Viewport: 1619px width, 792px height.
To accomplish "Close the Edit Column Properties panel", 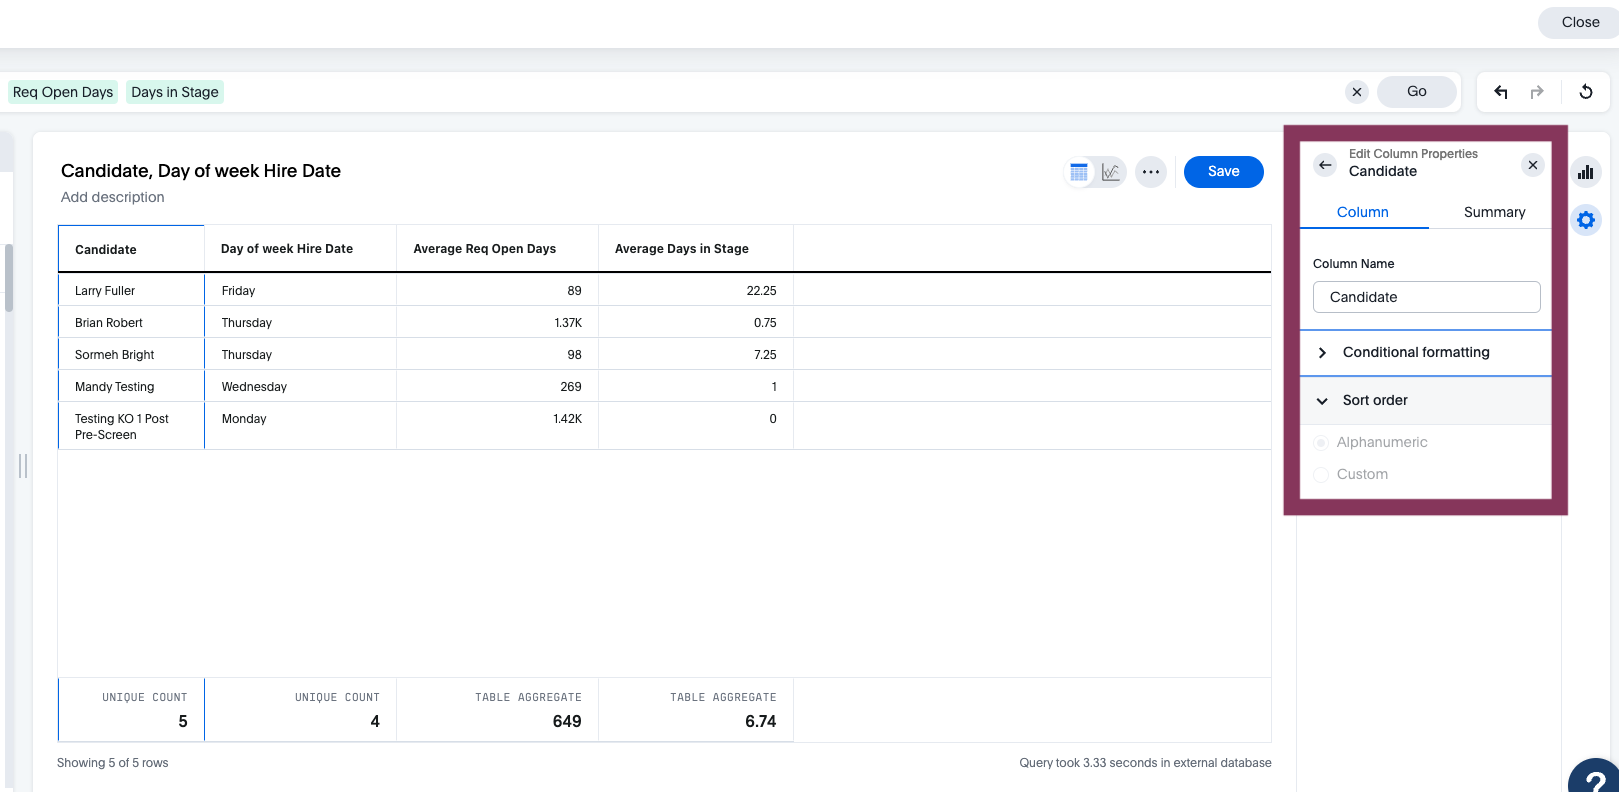I will click(1533, 165).
